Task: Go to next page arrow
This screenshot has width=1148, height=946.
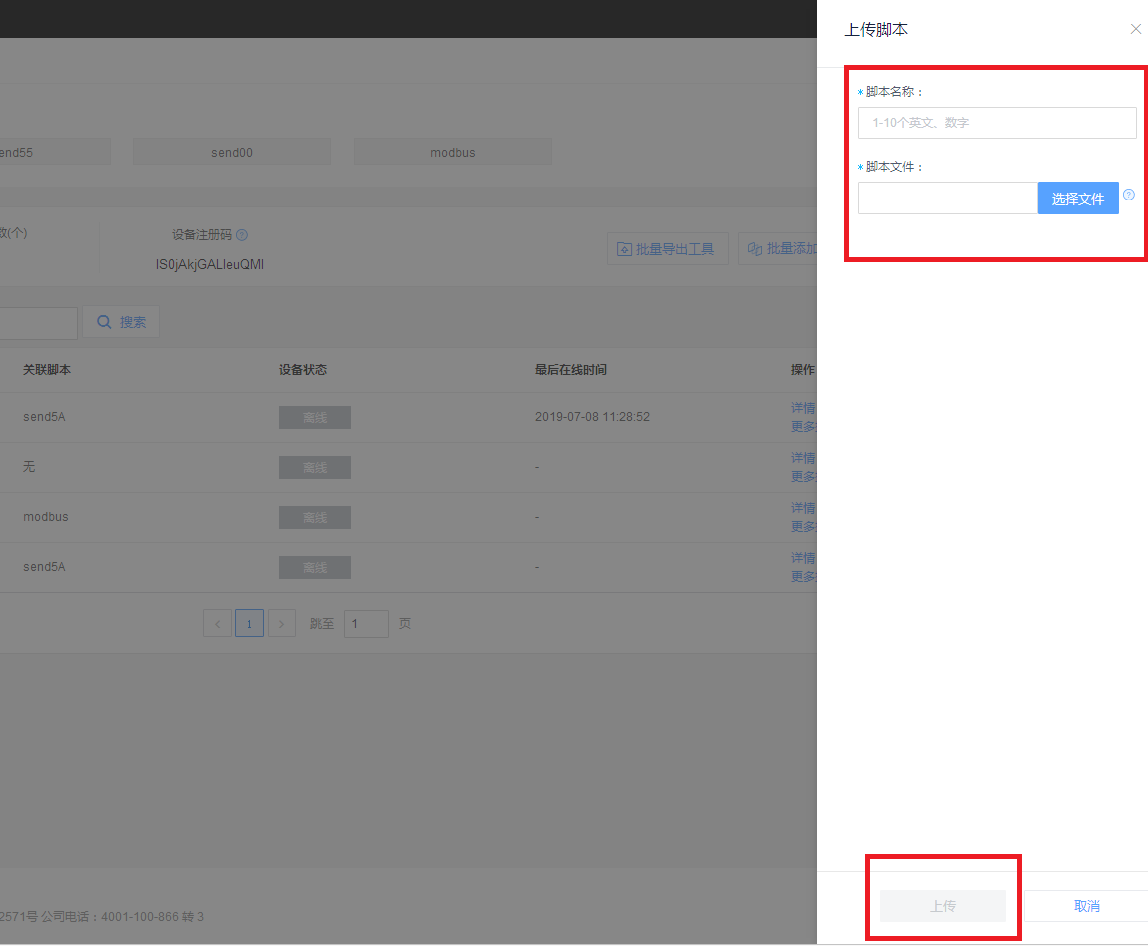Action: pos(282,624)
